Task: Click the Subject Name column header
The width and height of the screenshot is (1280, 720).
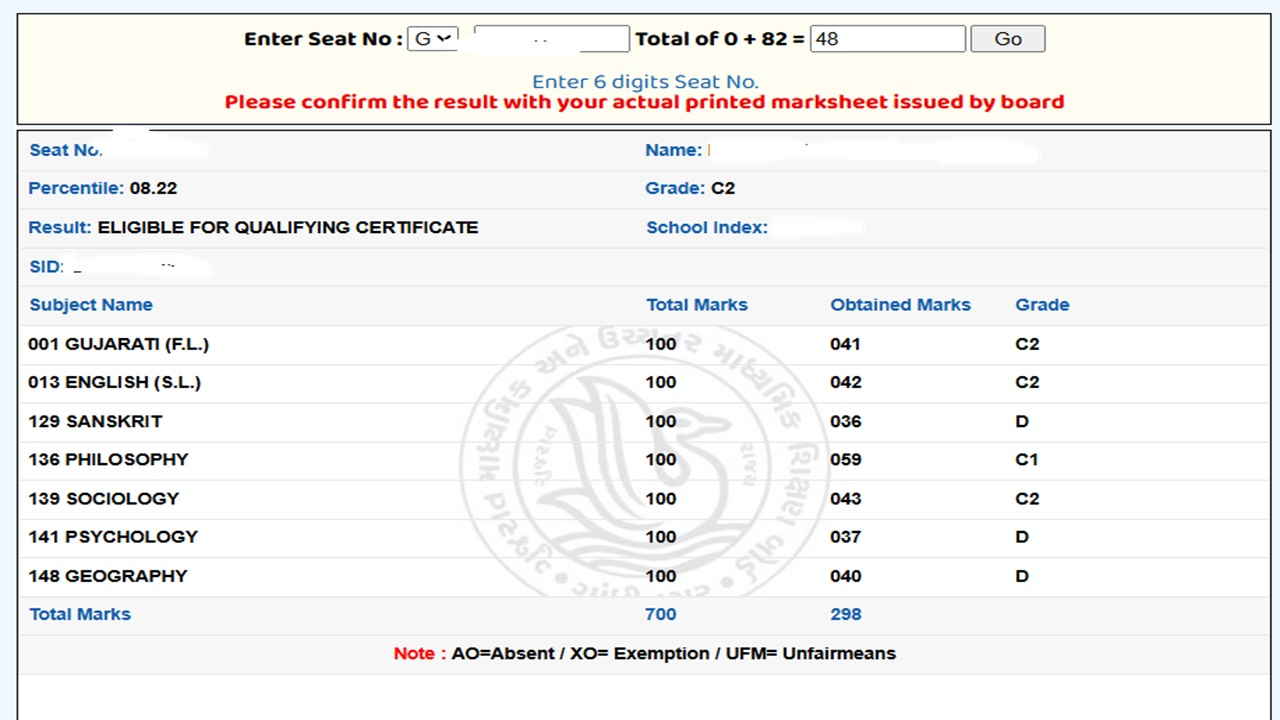Action: pyautogui.click(x=91, y=304)
